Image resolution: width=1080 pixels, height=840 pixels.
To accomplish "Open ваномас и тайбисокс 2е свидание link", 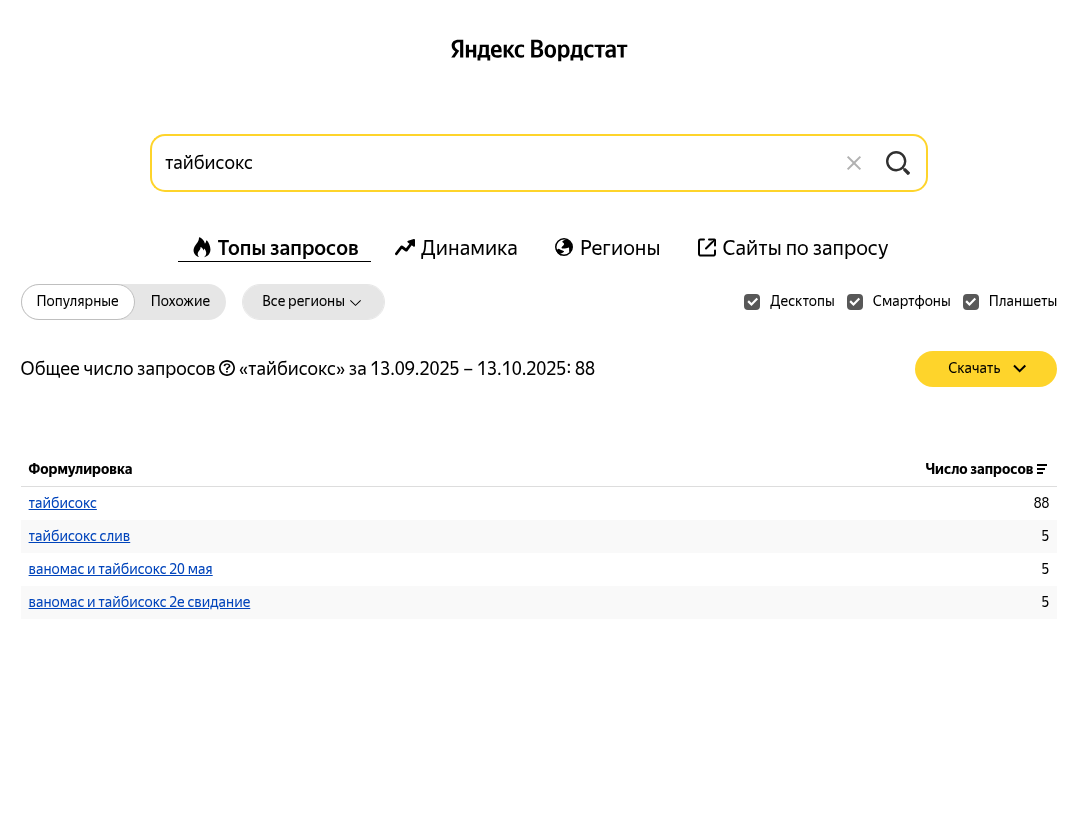I will 139,602.
